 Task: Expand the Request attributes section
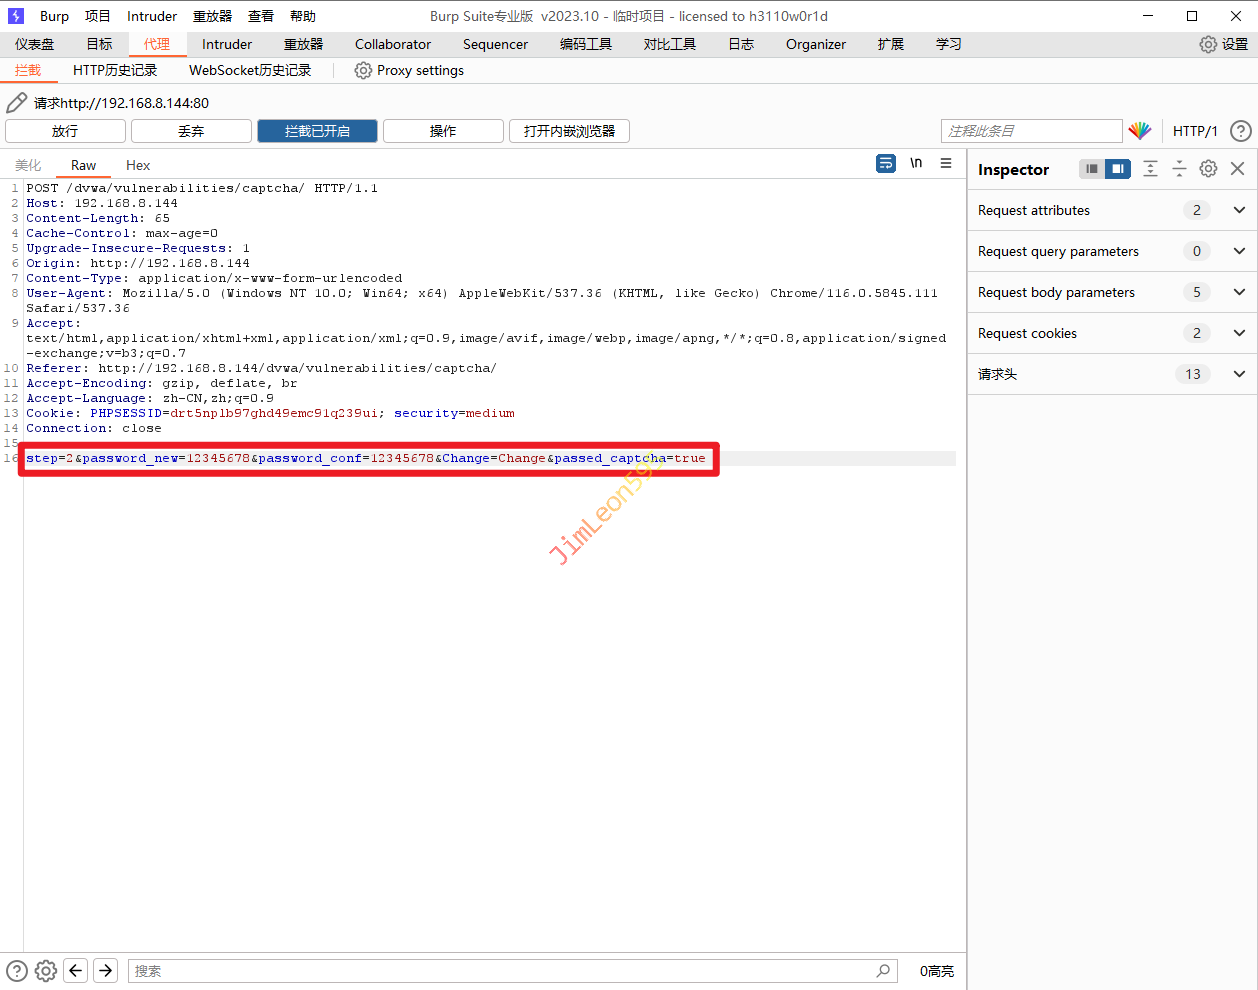(x=1239, y=210)
